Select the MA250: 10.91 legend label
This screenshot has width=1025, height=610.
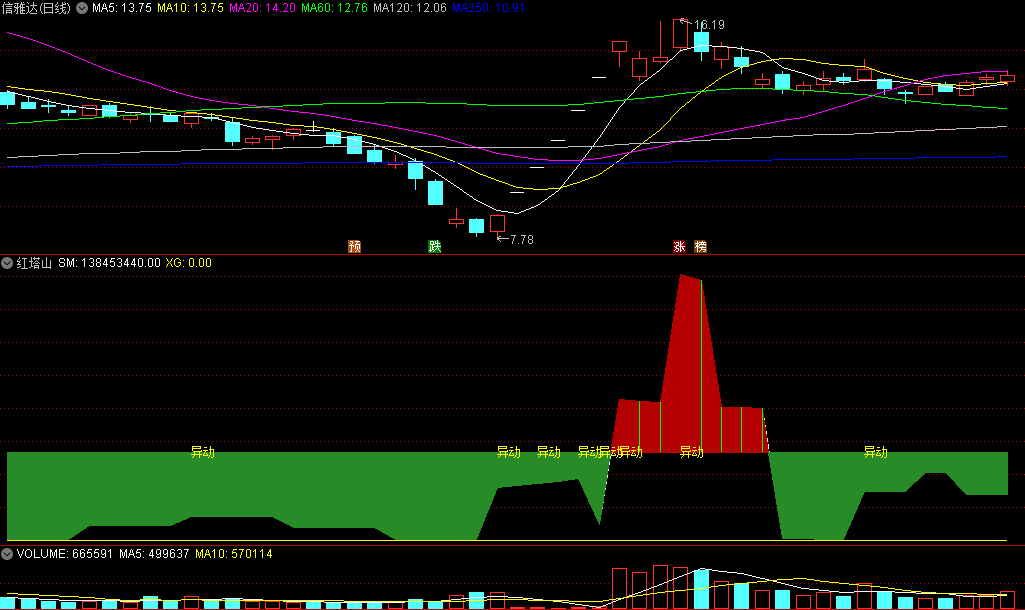488,8
